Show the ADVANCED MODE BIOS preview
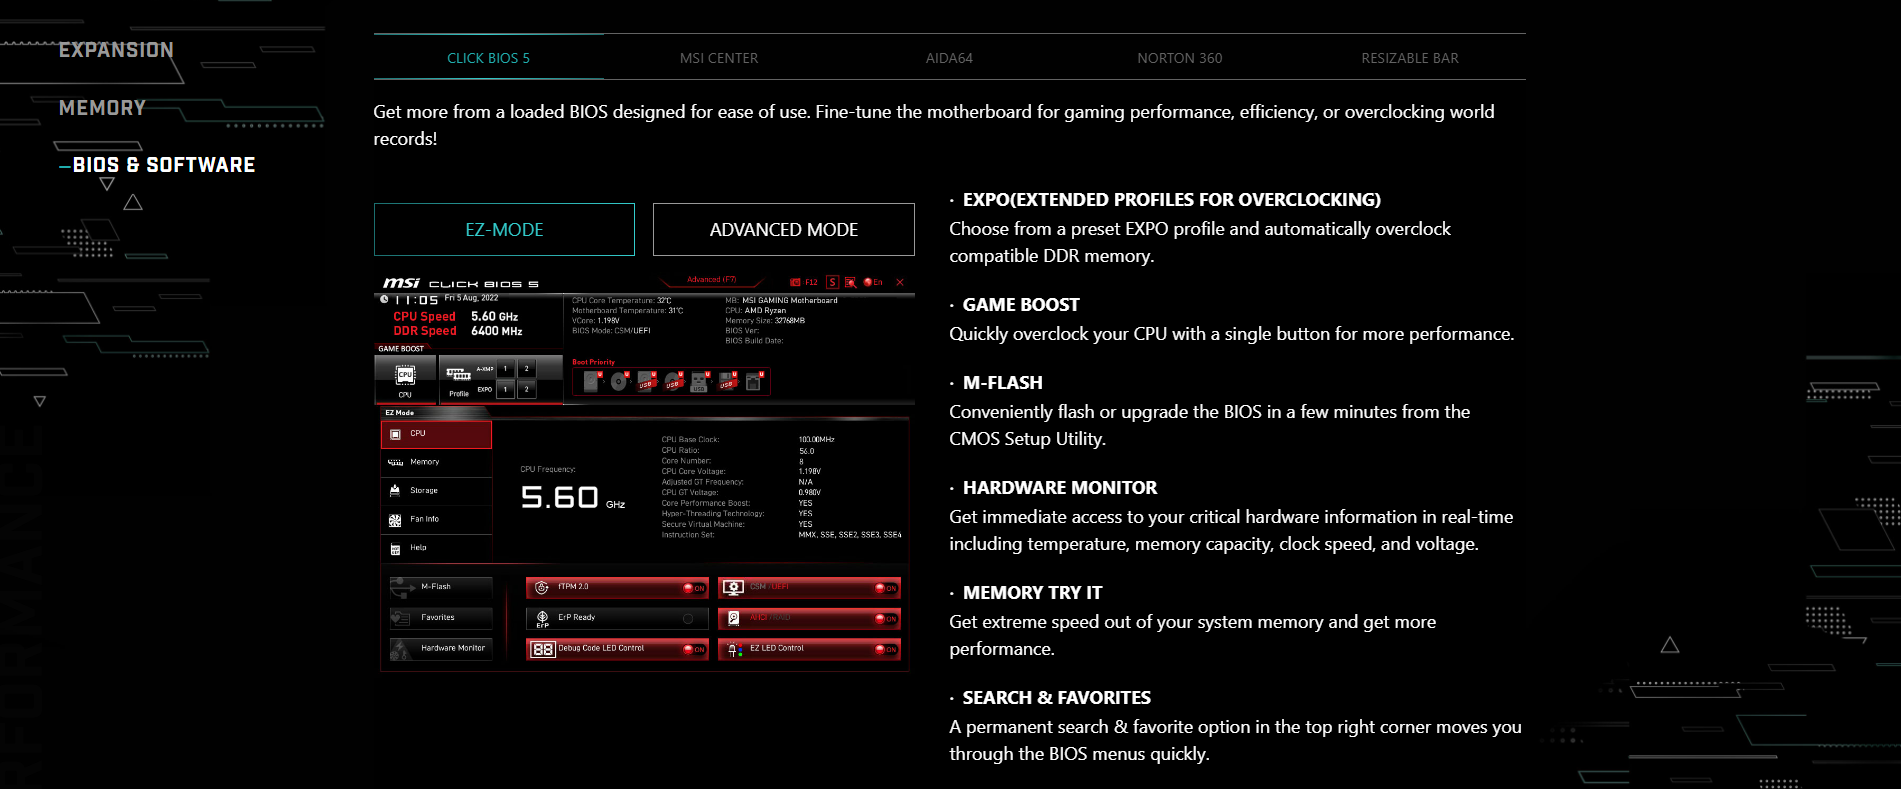This screenshot has height=789, width=1901. pos(784,230)
